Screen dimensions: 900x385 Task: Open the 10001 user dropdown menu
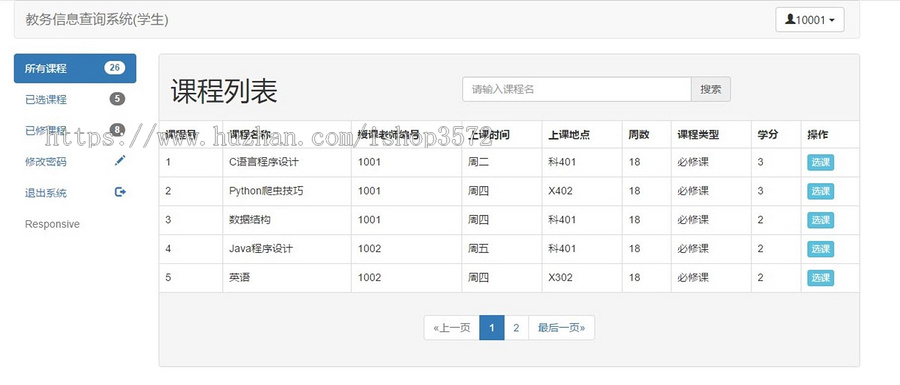coord(809,20)
